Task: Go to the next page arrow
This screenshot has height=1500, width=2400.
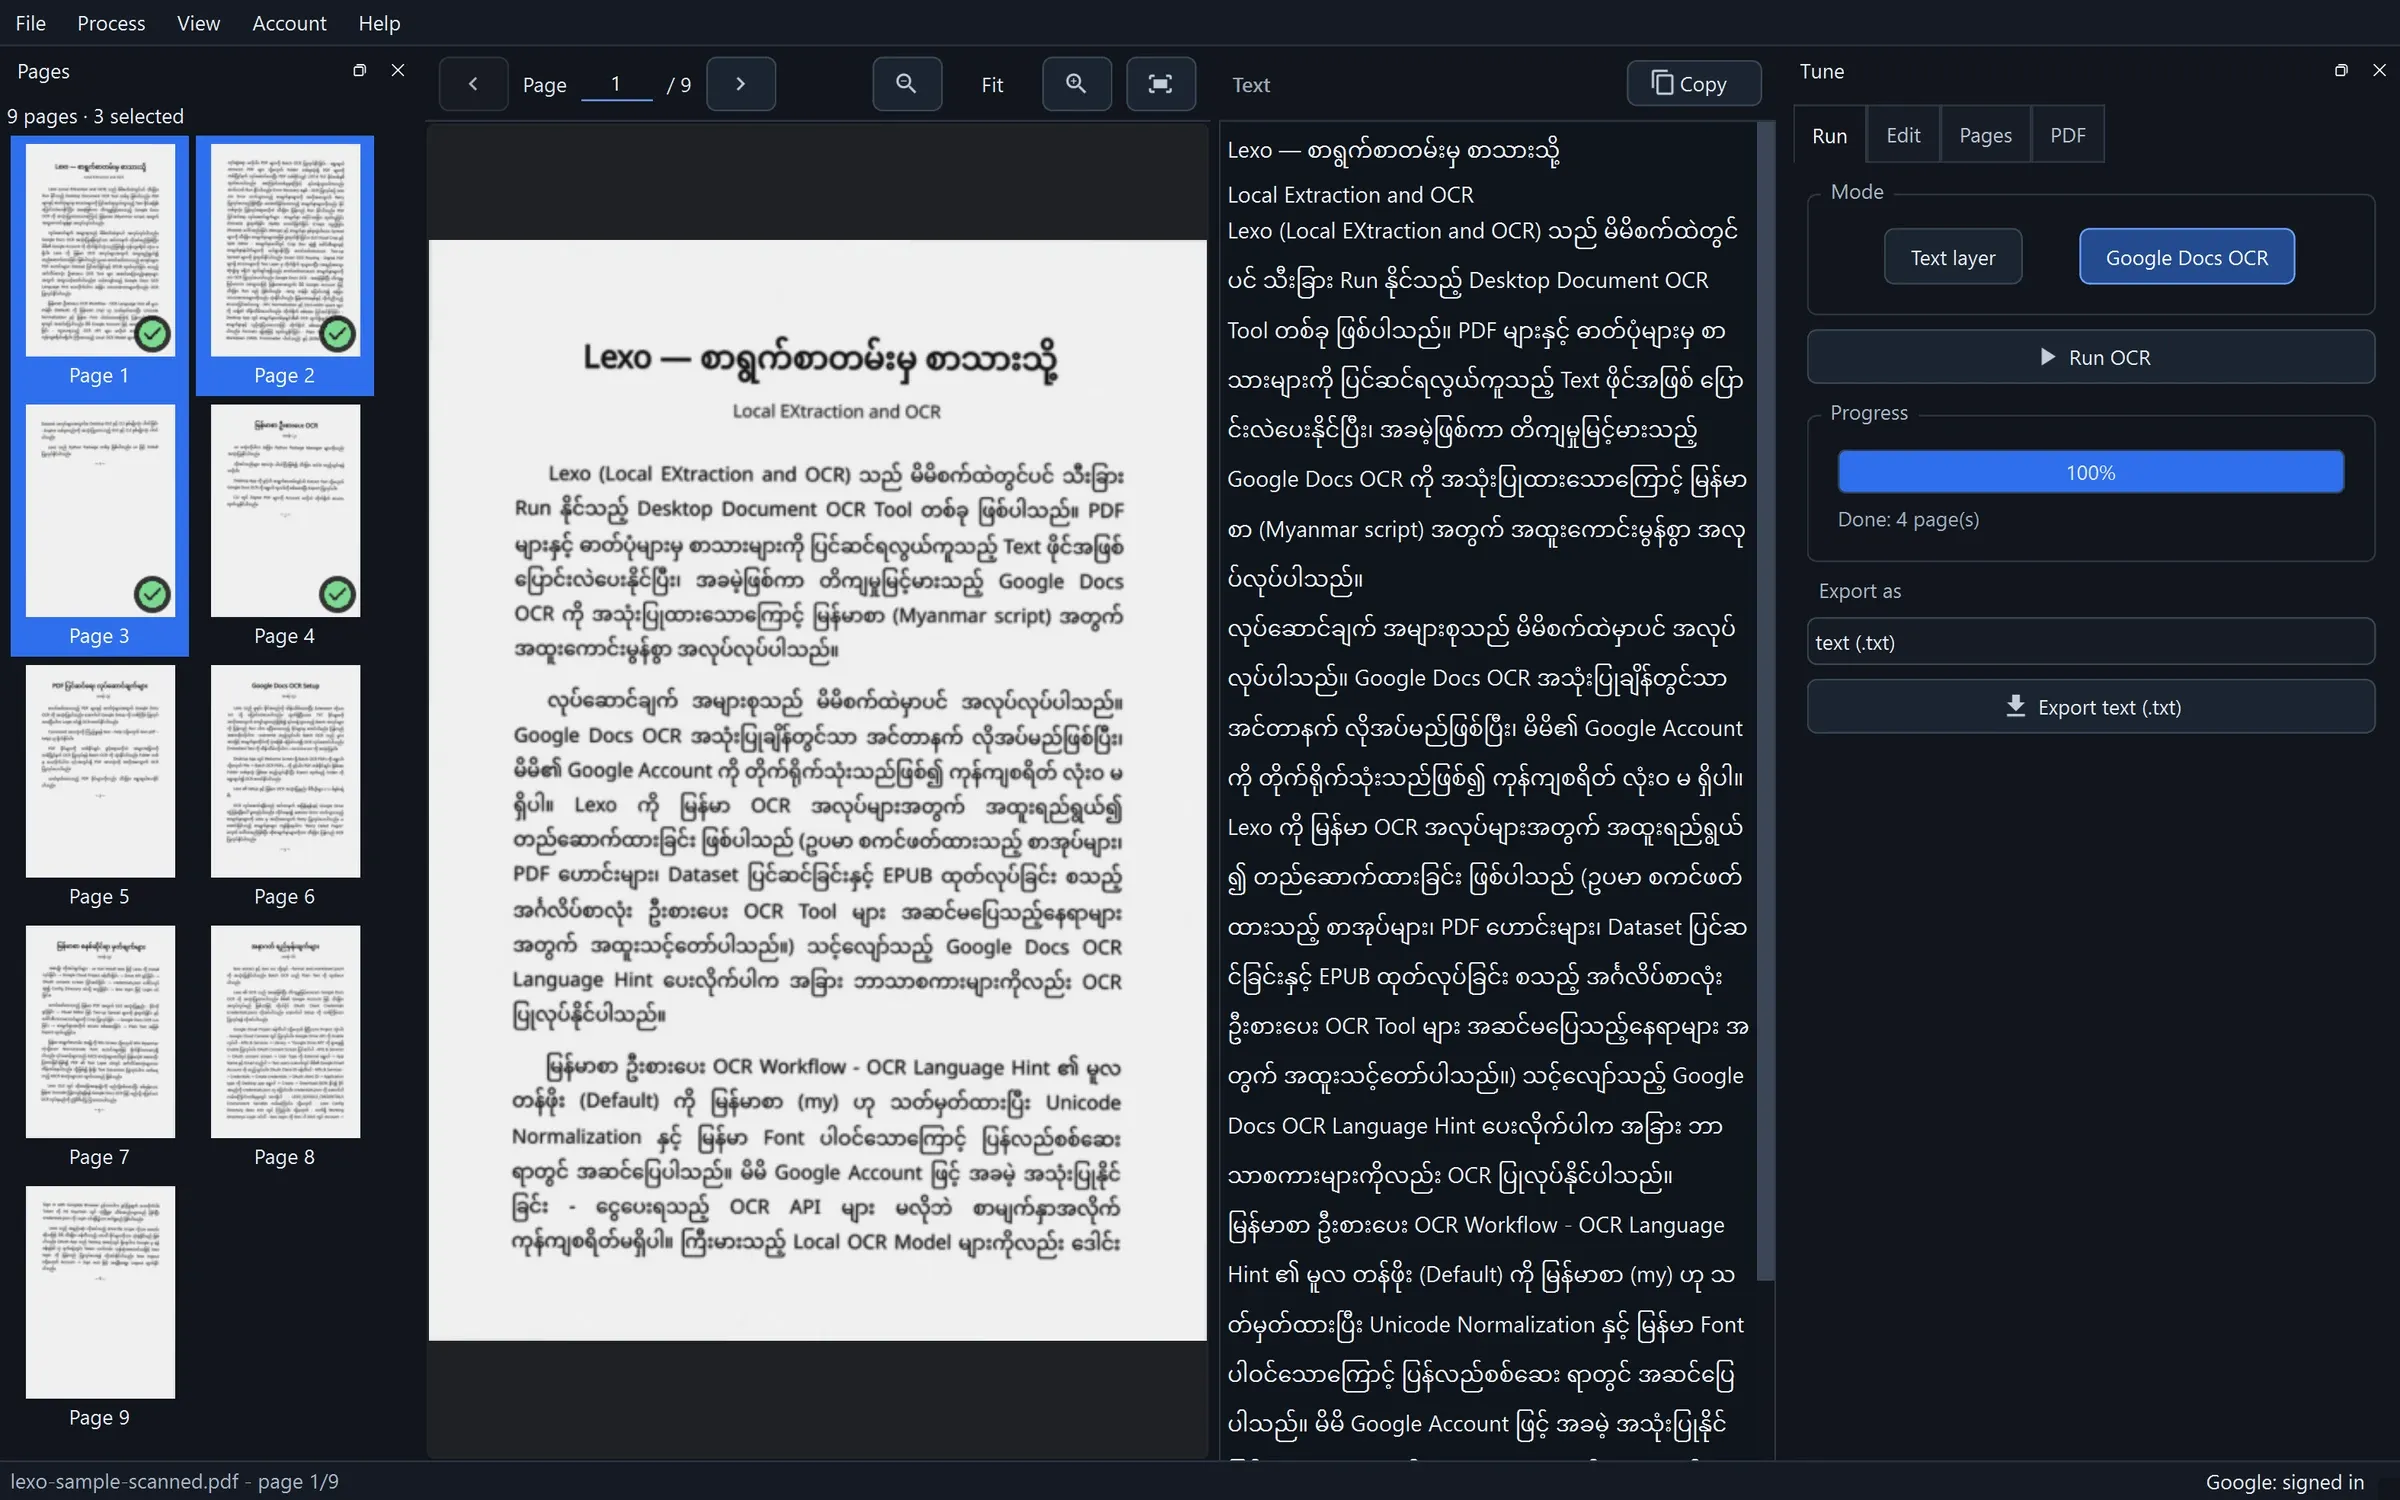Action: [740, 84]
